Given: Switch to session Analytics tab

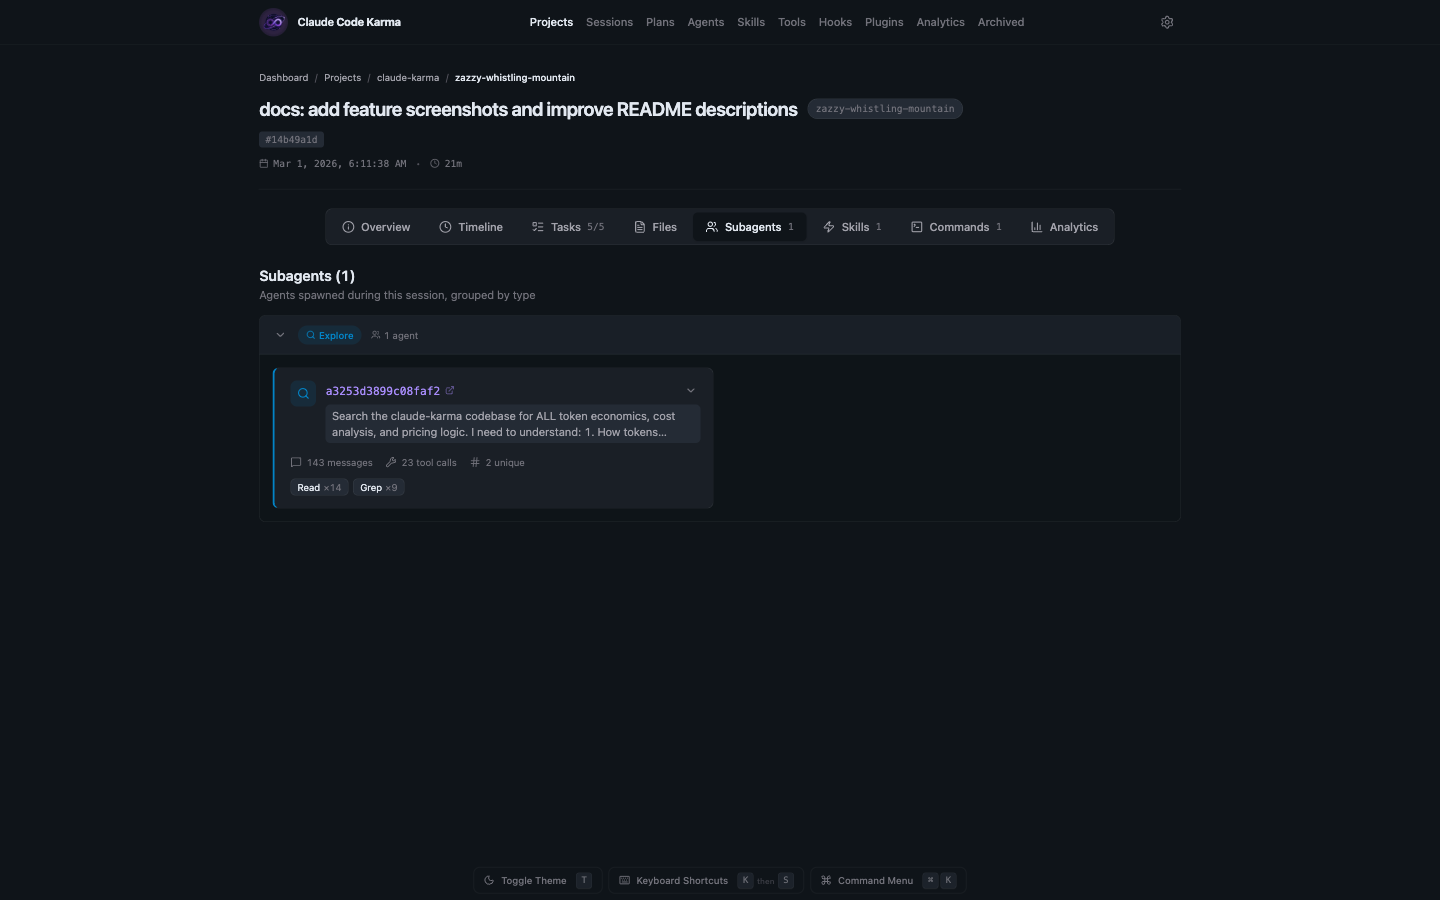Looking at the screenshot, I should tap(1064, 227).
